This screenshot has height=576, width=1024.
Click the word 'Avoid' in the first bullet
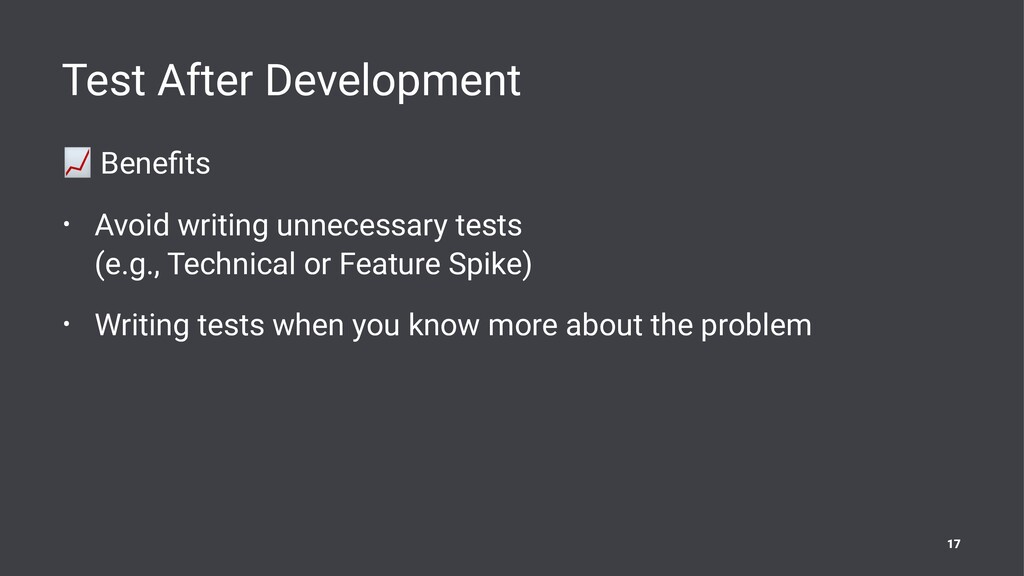click(x=132, y=225)
